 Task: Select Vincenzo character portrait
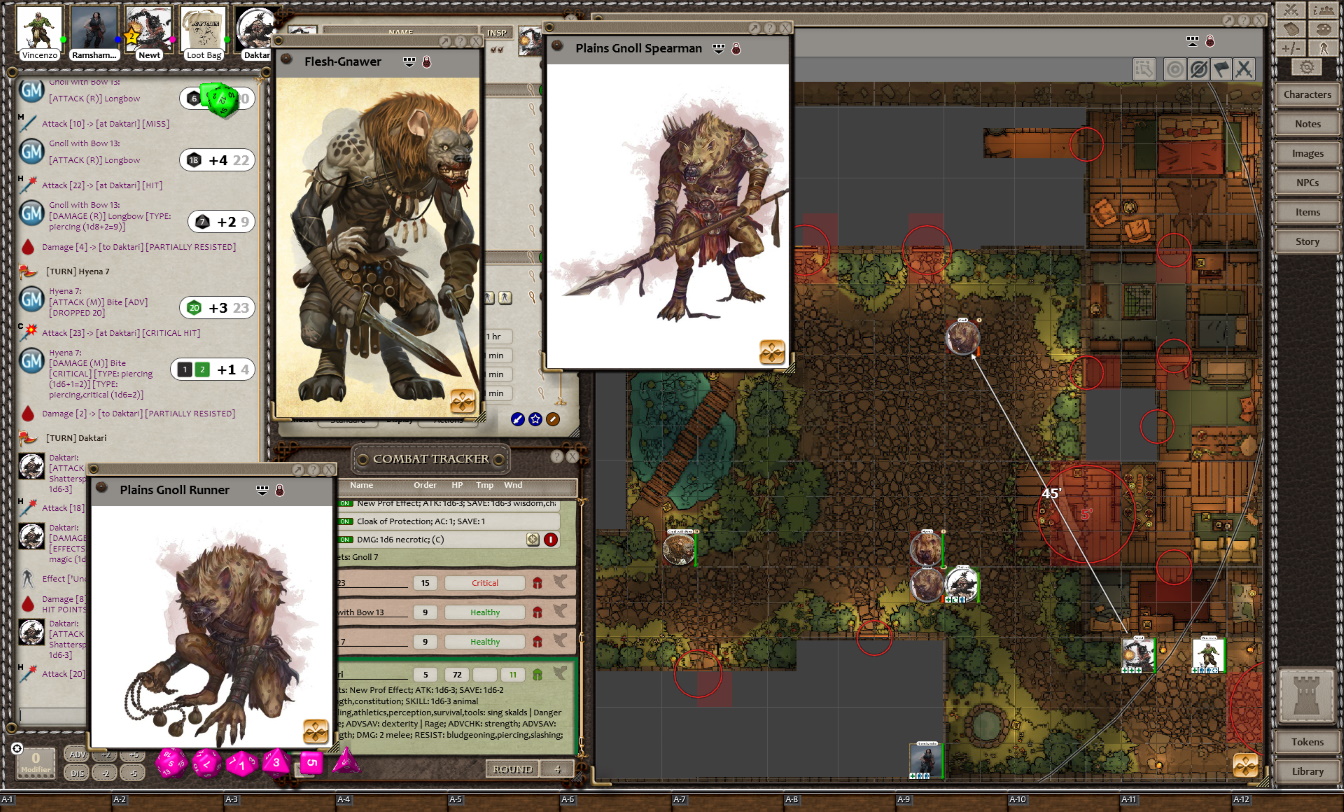tap(40, 28)
